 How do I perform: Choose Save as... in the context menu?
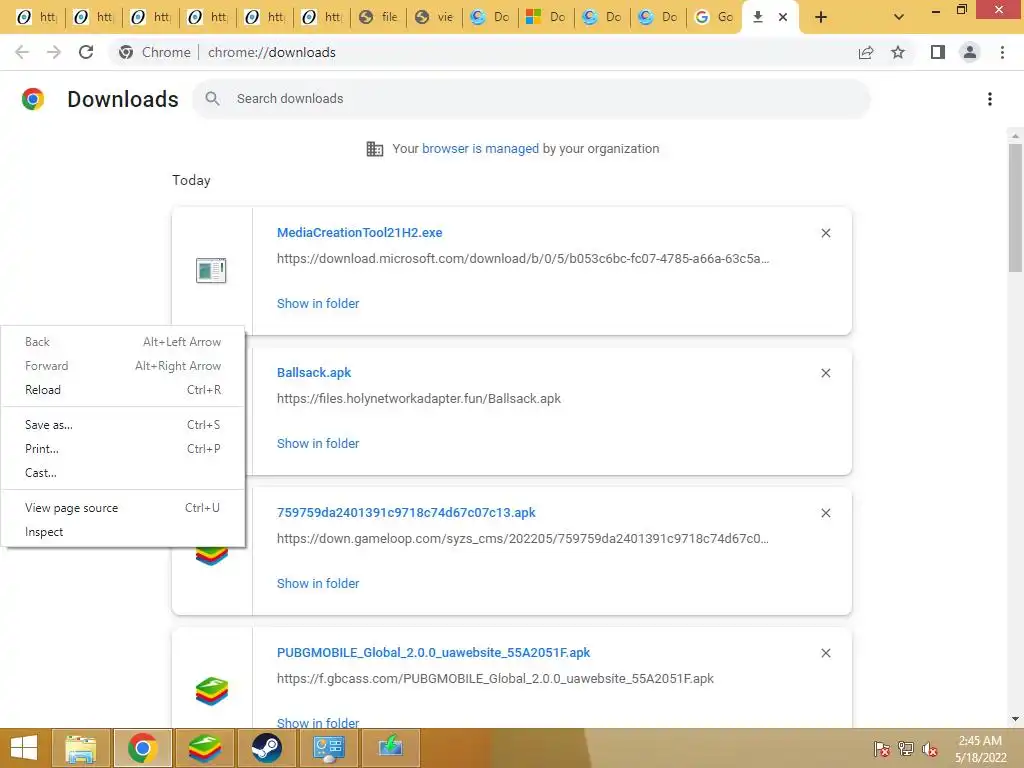[x=123, y=425]
